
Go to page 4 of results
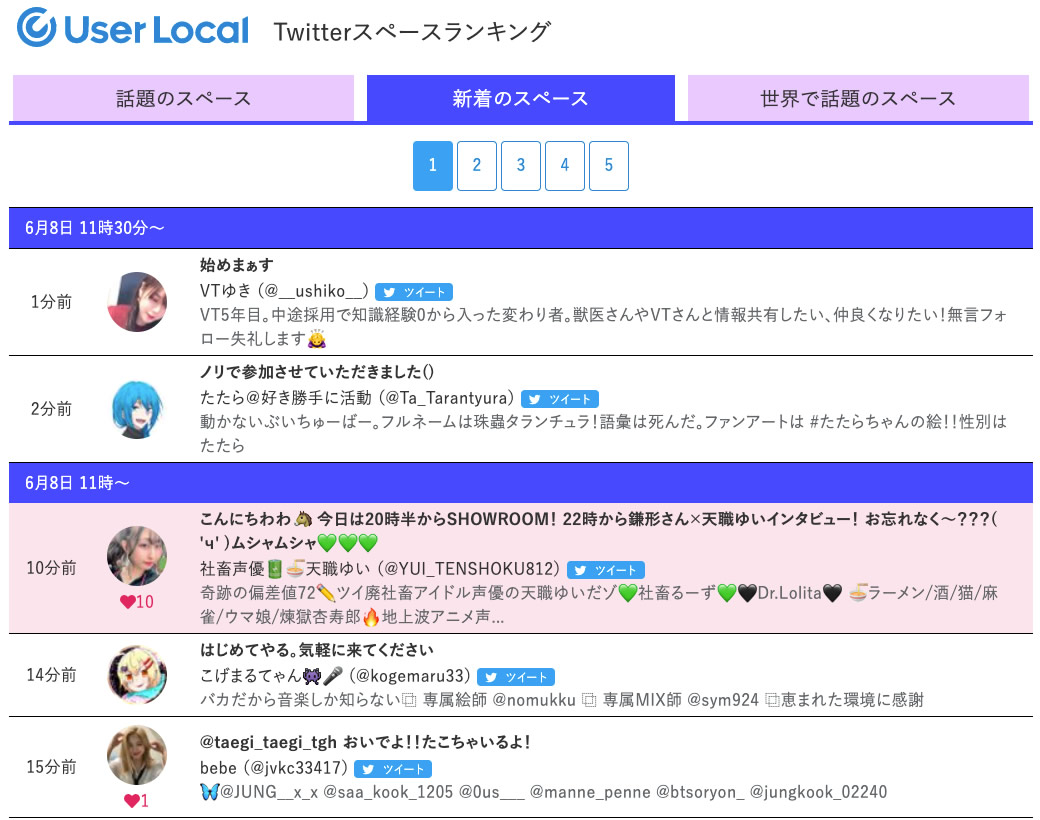point(564,165)
